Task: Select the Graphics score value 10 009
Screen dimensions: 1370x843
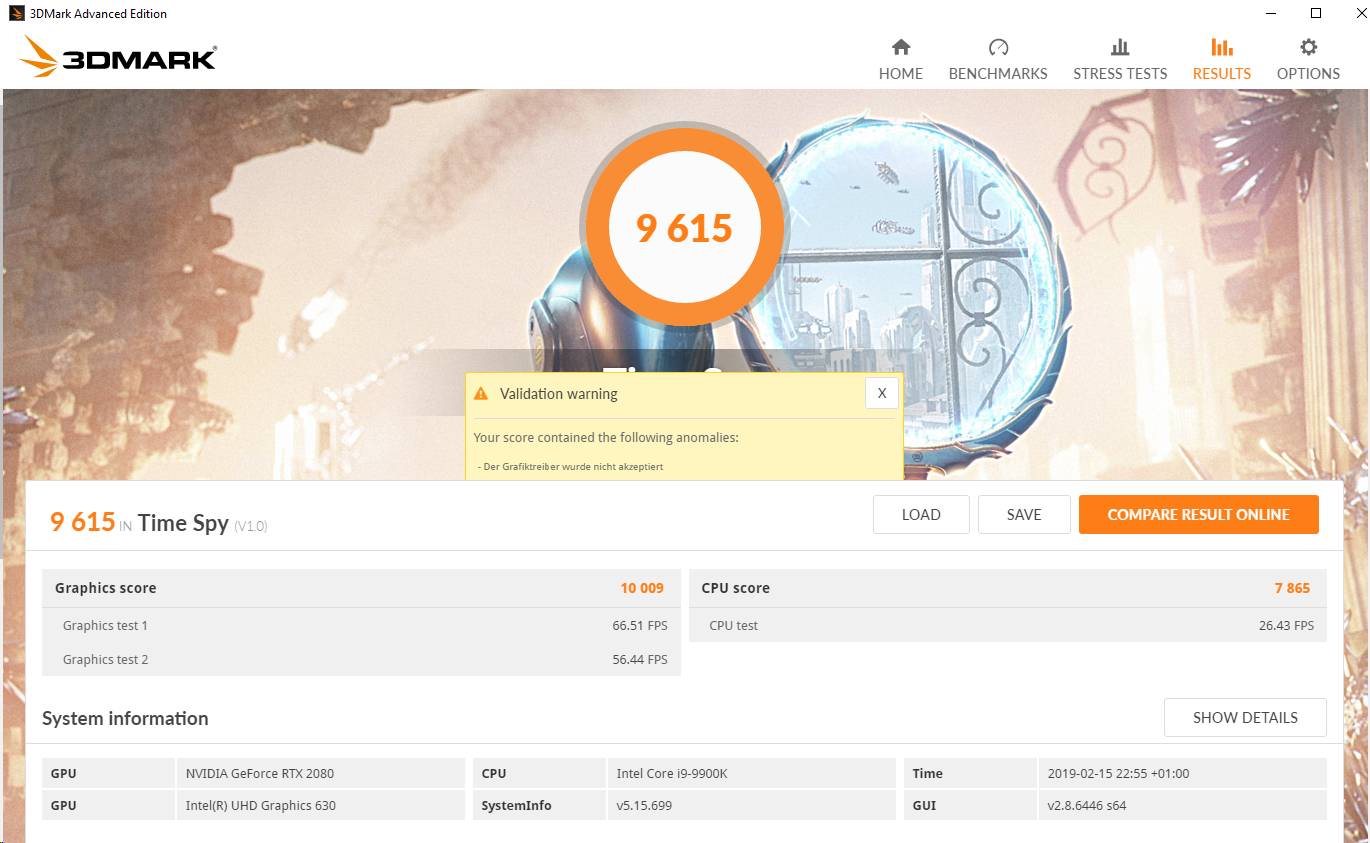Action: tap(642, 588)
